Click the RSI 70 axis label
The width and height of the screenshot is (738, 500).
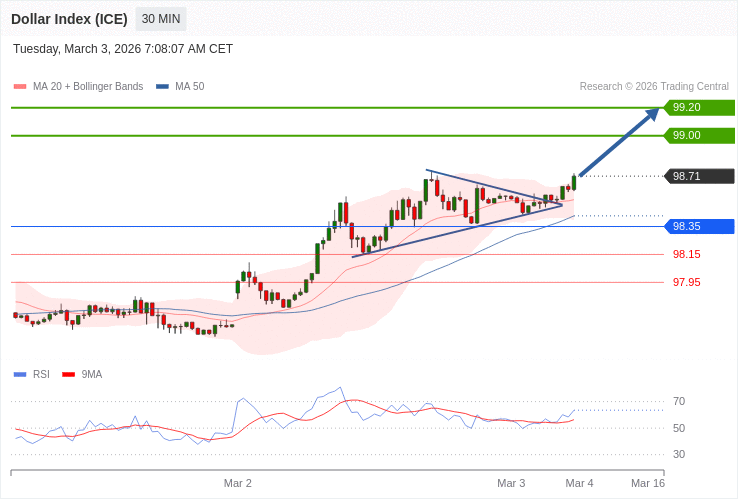click(679, 402)
